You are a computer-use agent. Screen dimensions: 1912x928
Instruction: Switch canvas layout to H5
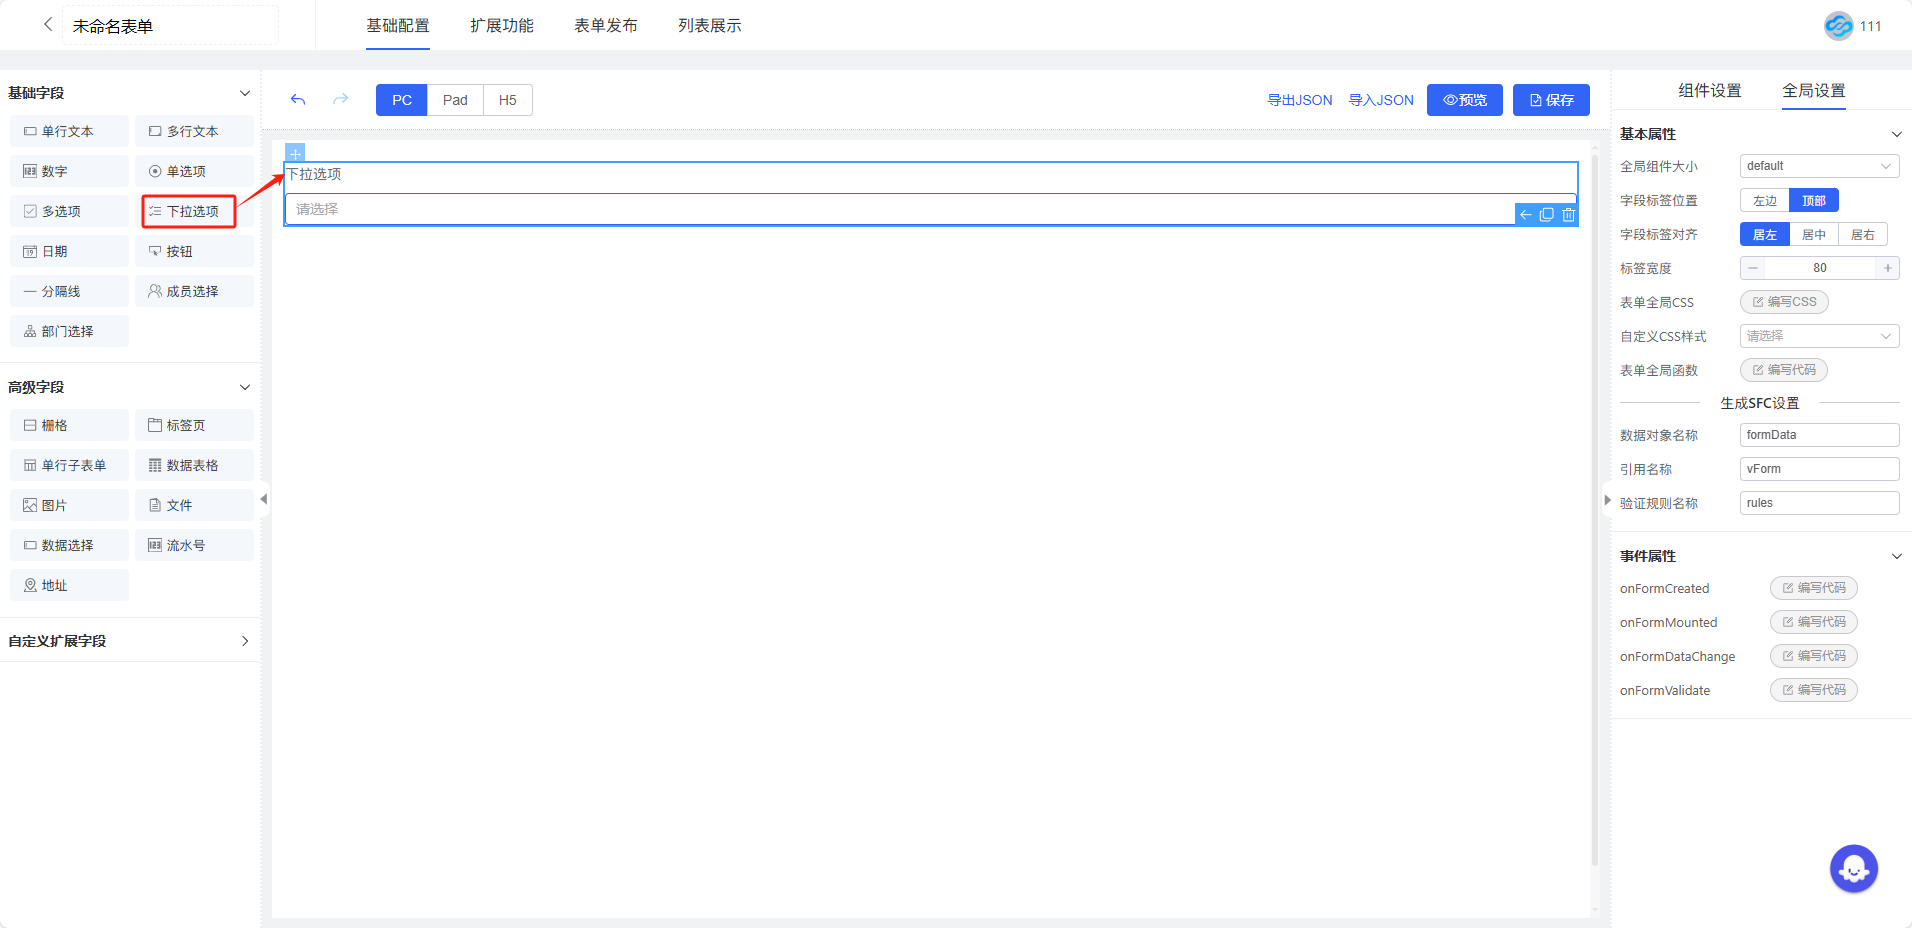tap(507, 100)
